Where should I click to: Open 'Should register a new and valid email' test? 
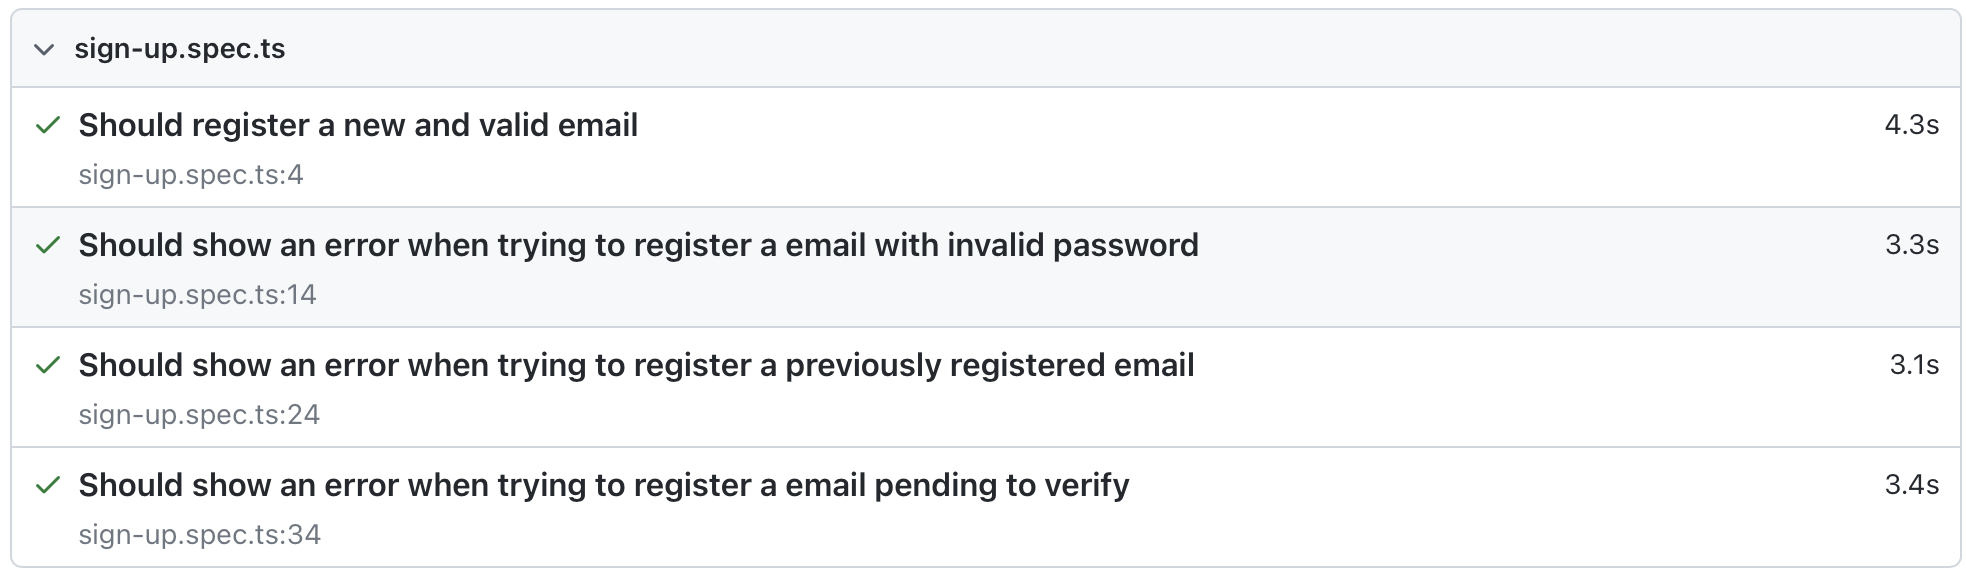tap(358, 125)
